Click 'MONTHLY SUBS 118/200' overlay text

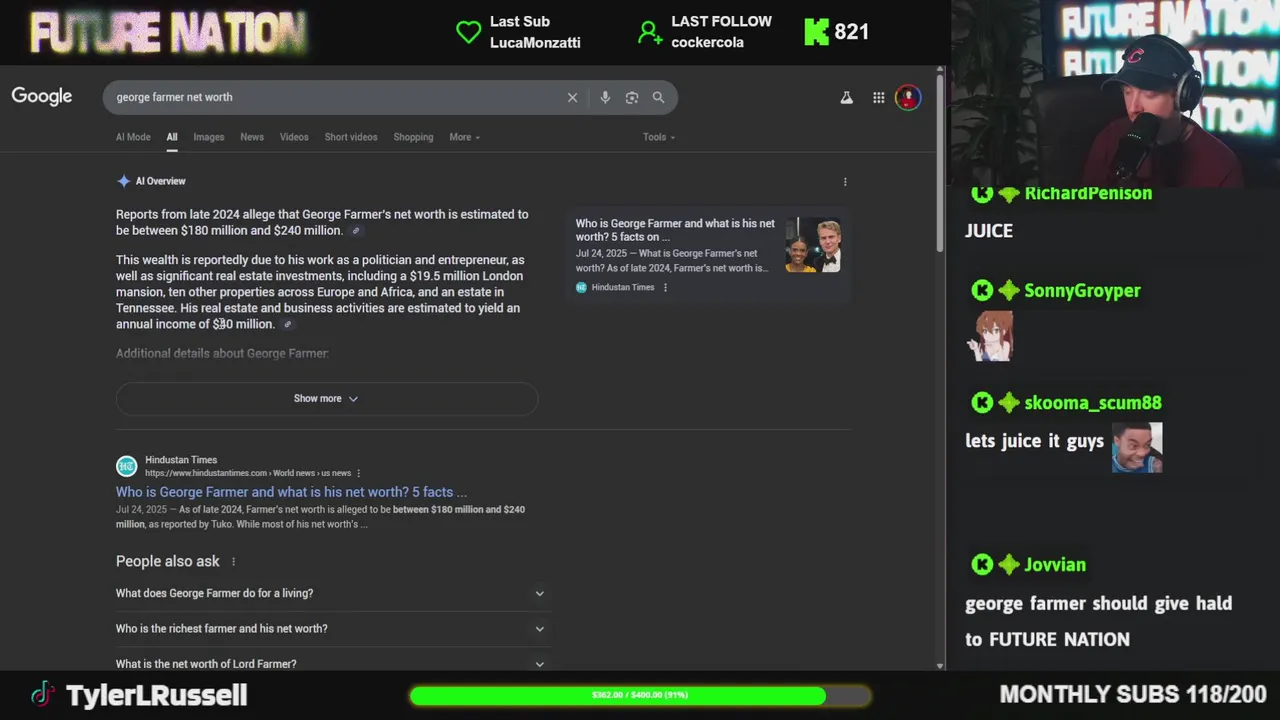click(x=1133, y=694)
